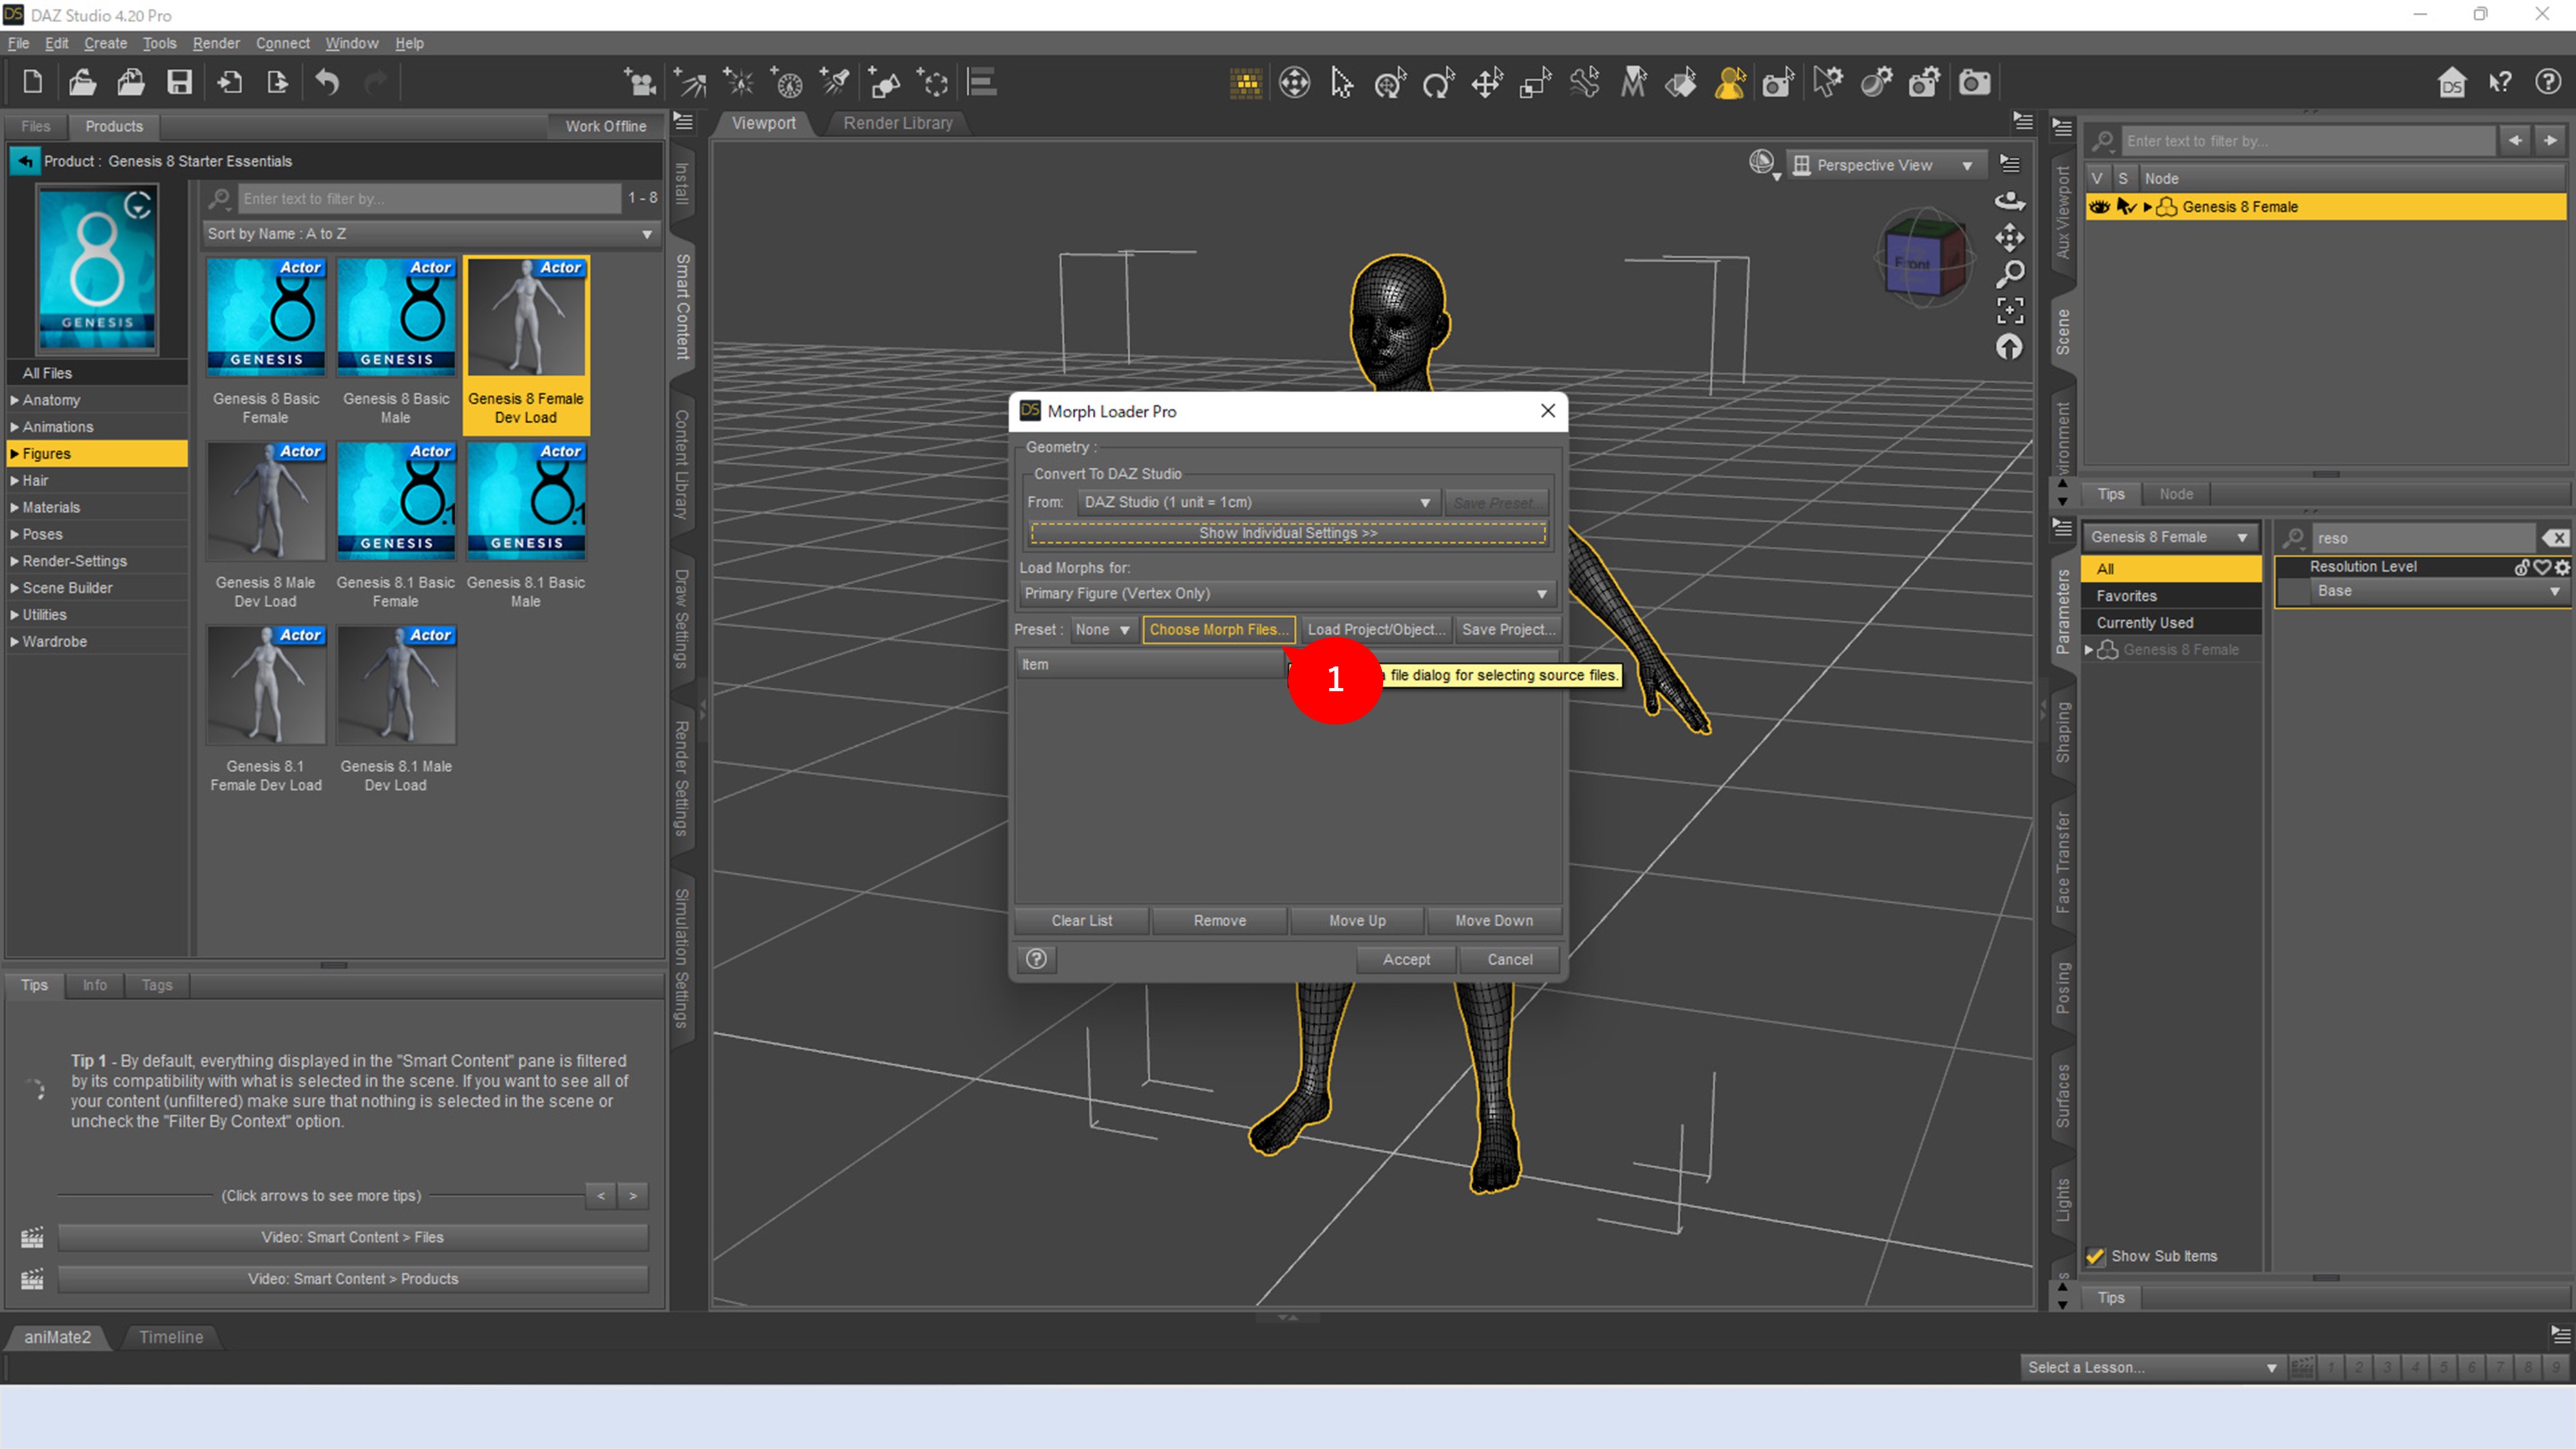Click the Save file toolbar icon

pos(179,82)
